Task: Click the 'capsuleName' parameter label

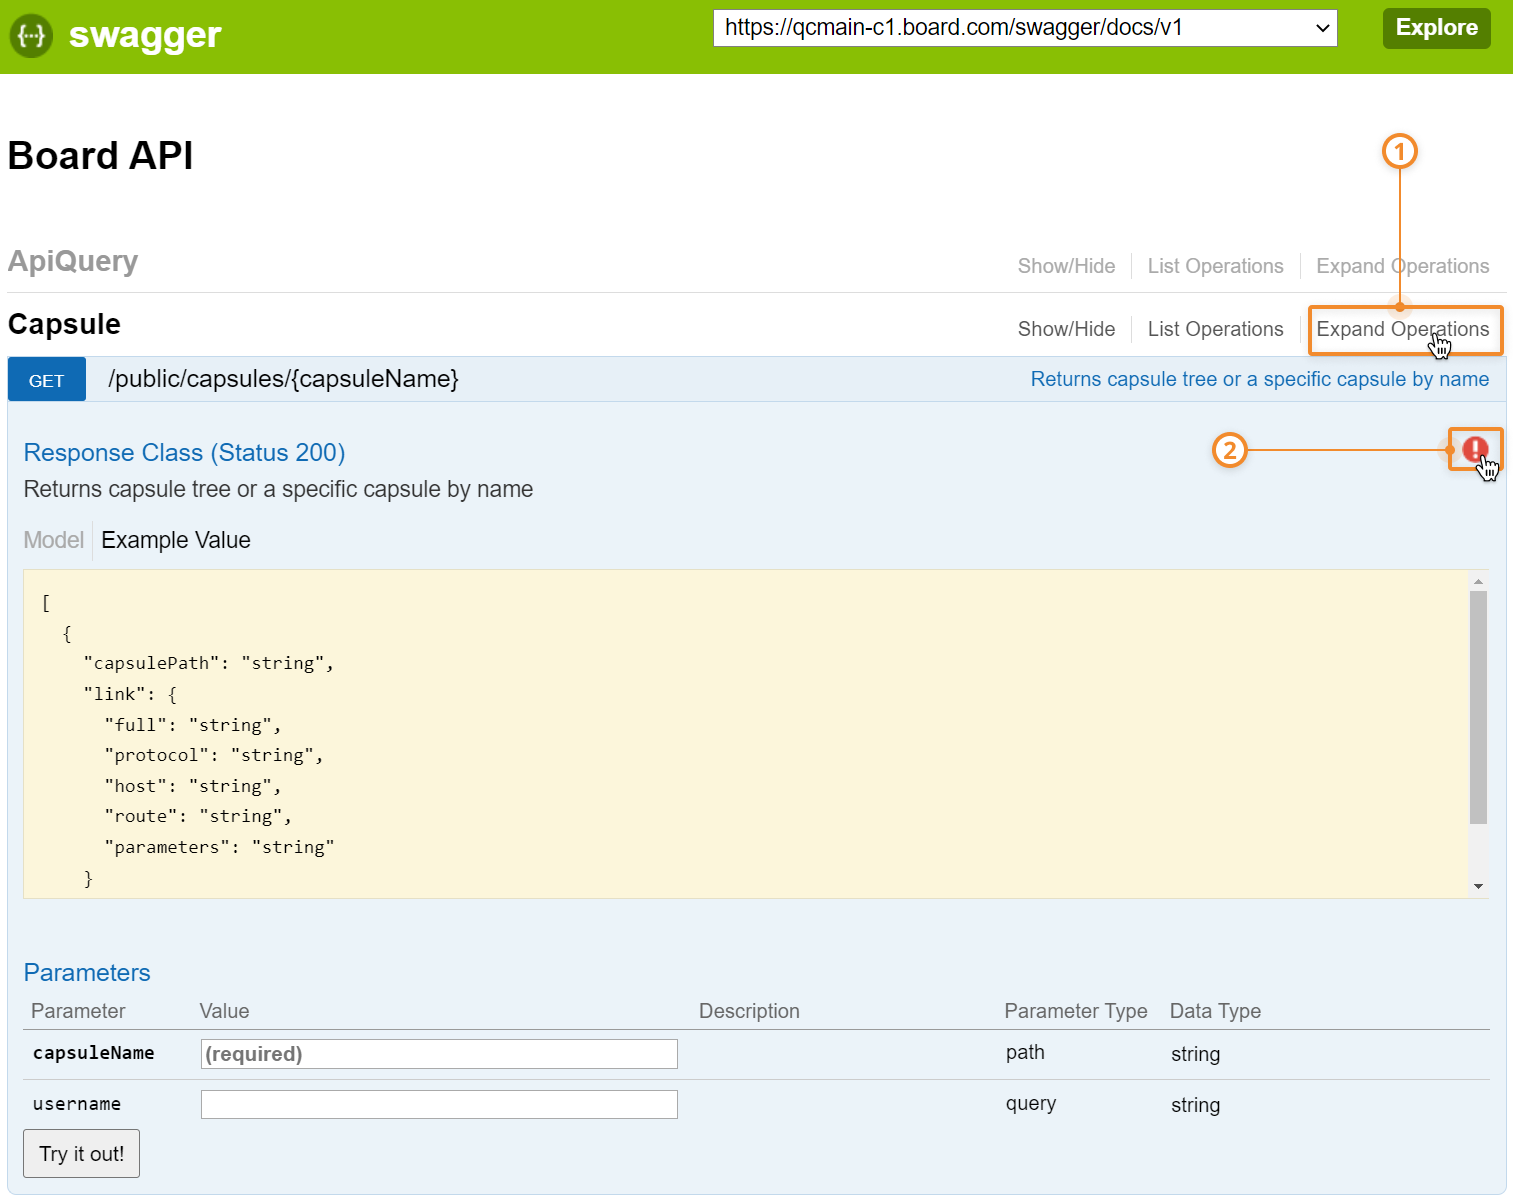Action: (93, 1053)
